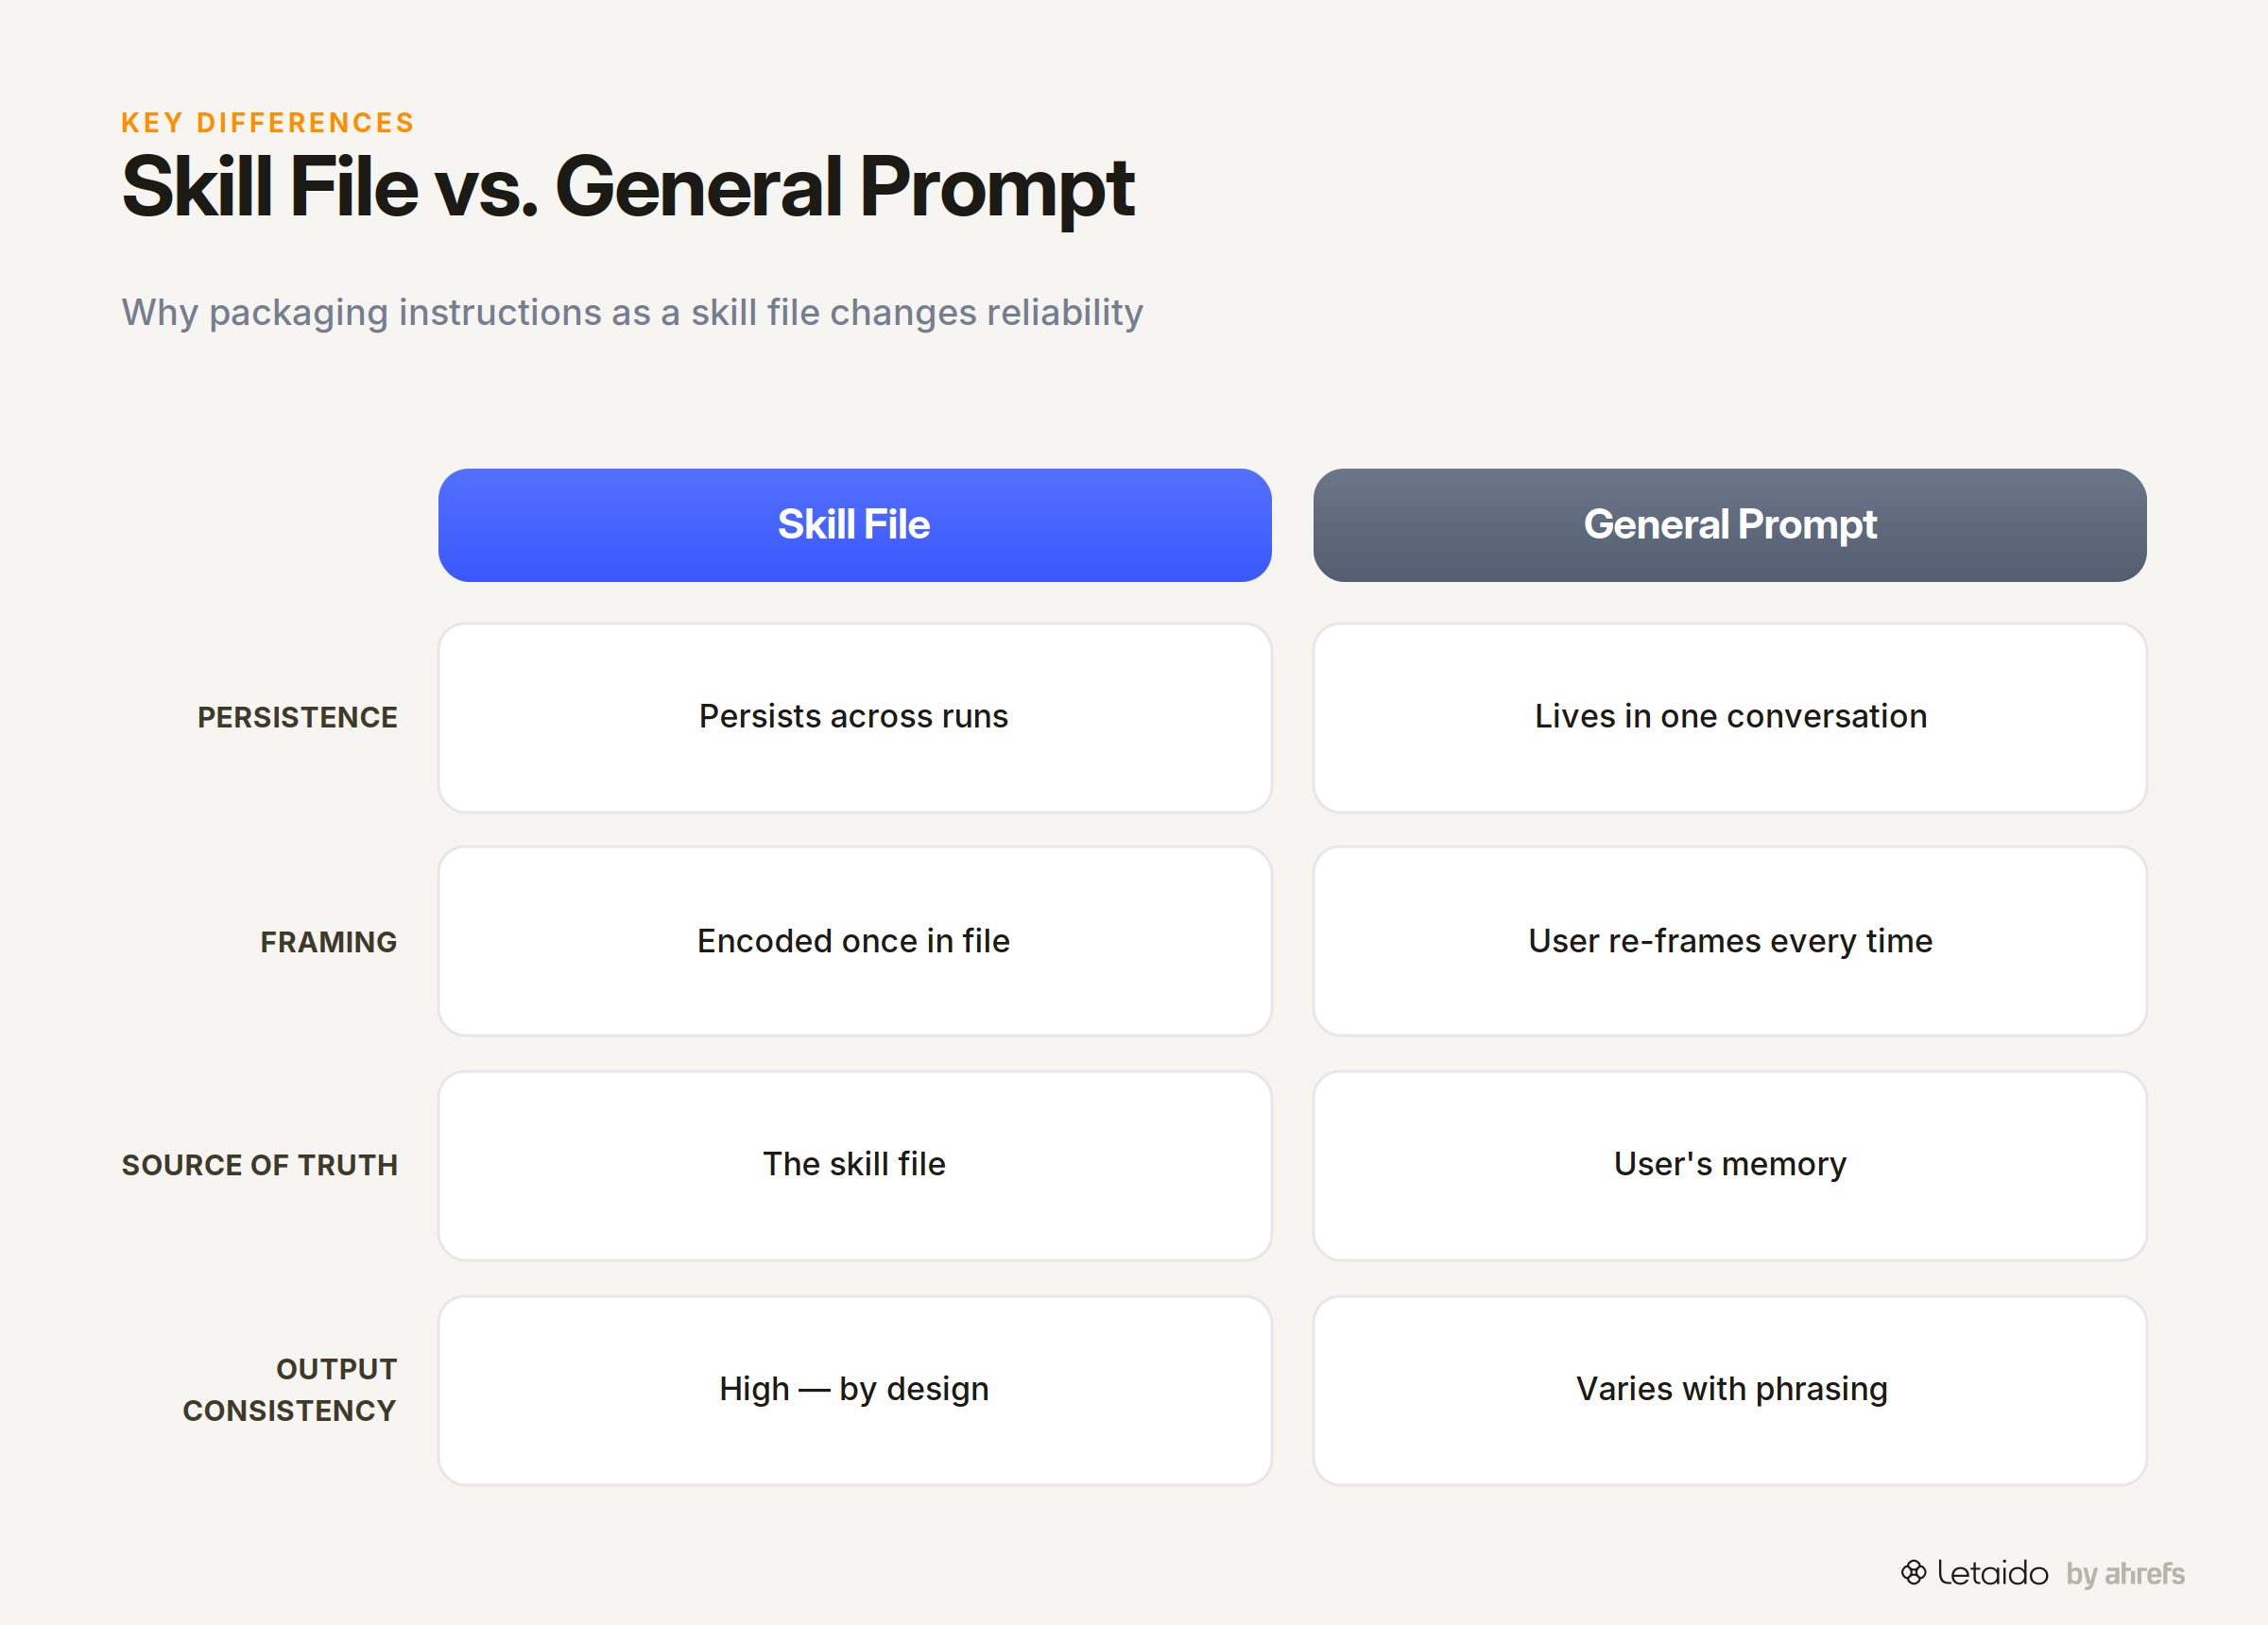Viewport: 2268px width, 1625px height.
Task: Select the 'High — by design' cell
Action: coord(854,1390)
